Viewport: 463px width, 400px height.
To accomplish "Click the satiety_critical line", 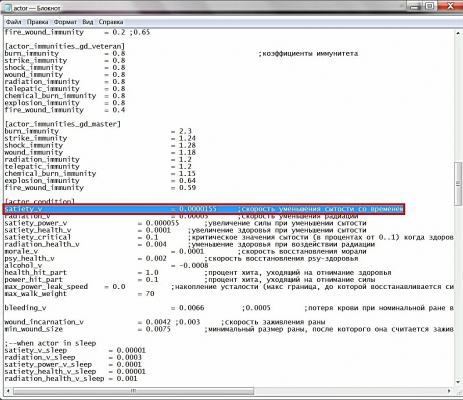I will (x=229, y=237).
